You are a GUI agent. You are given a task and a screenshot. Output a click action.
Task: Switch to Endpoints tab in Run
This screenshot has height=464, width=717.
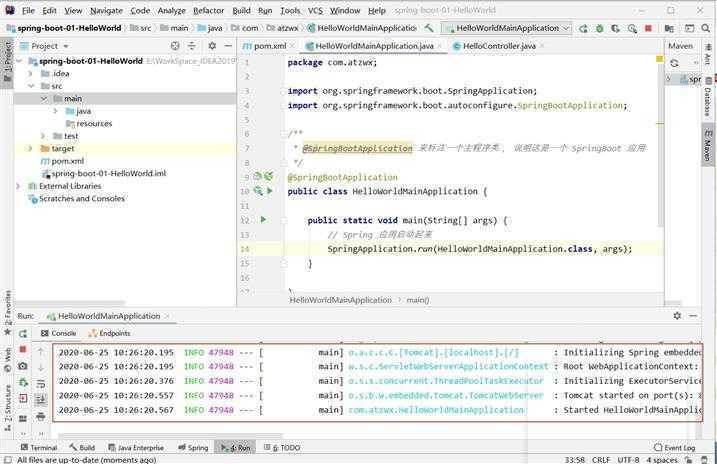click(x=109, y=333)
